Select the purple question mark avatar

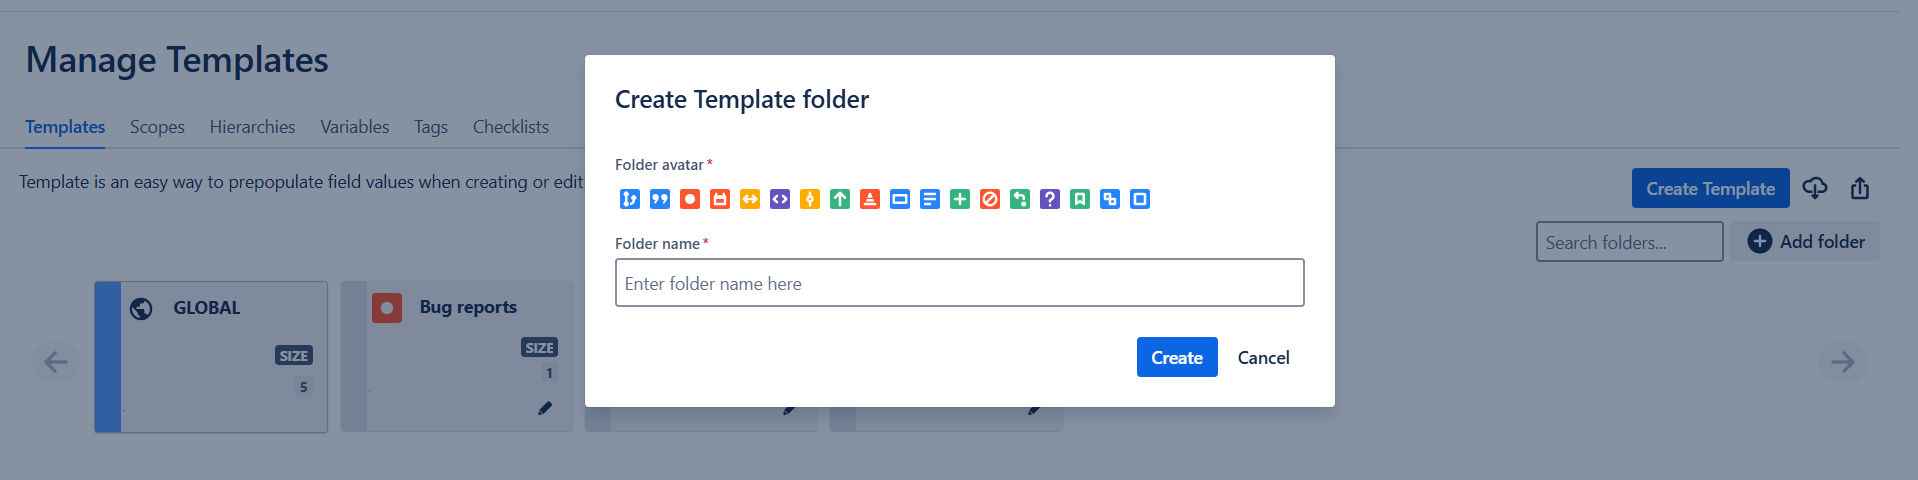tap(1050, 199)
